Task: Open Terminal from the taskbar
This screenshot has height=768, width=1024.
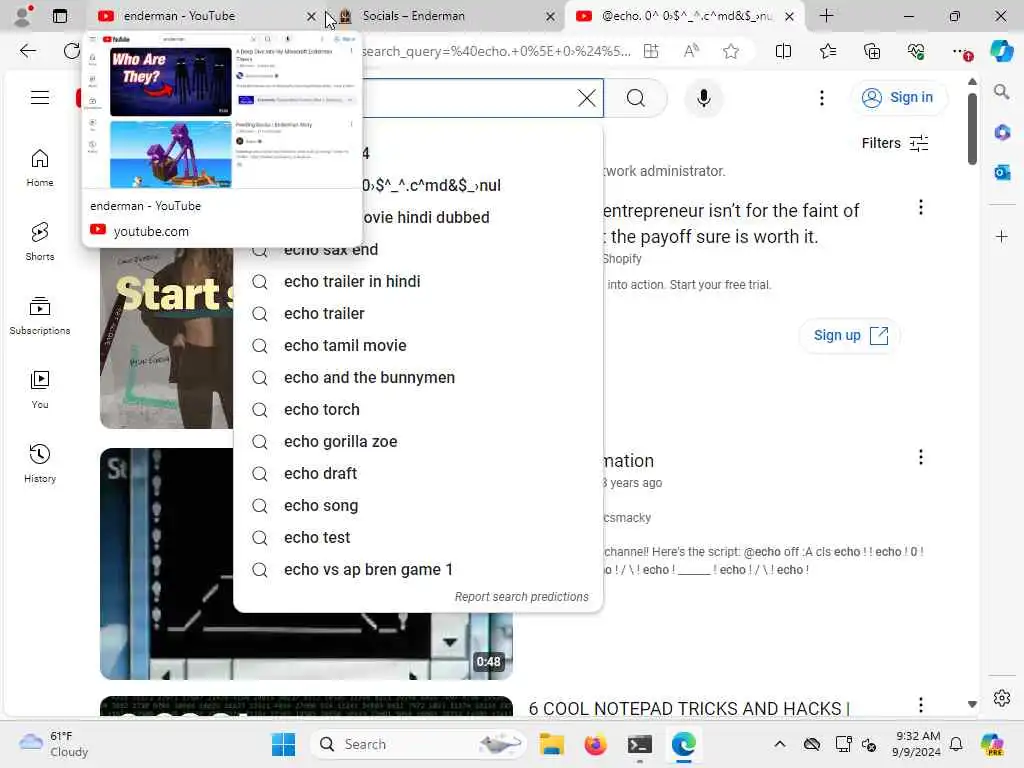Action: 639,744
